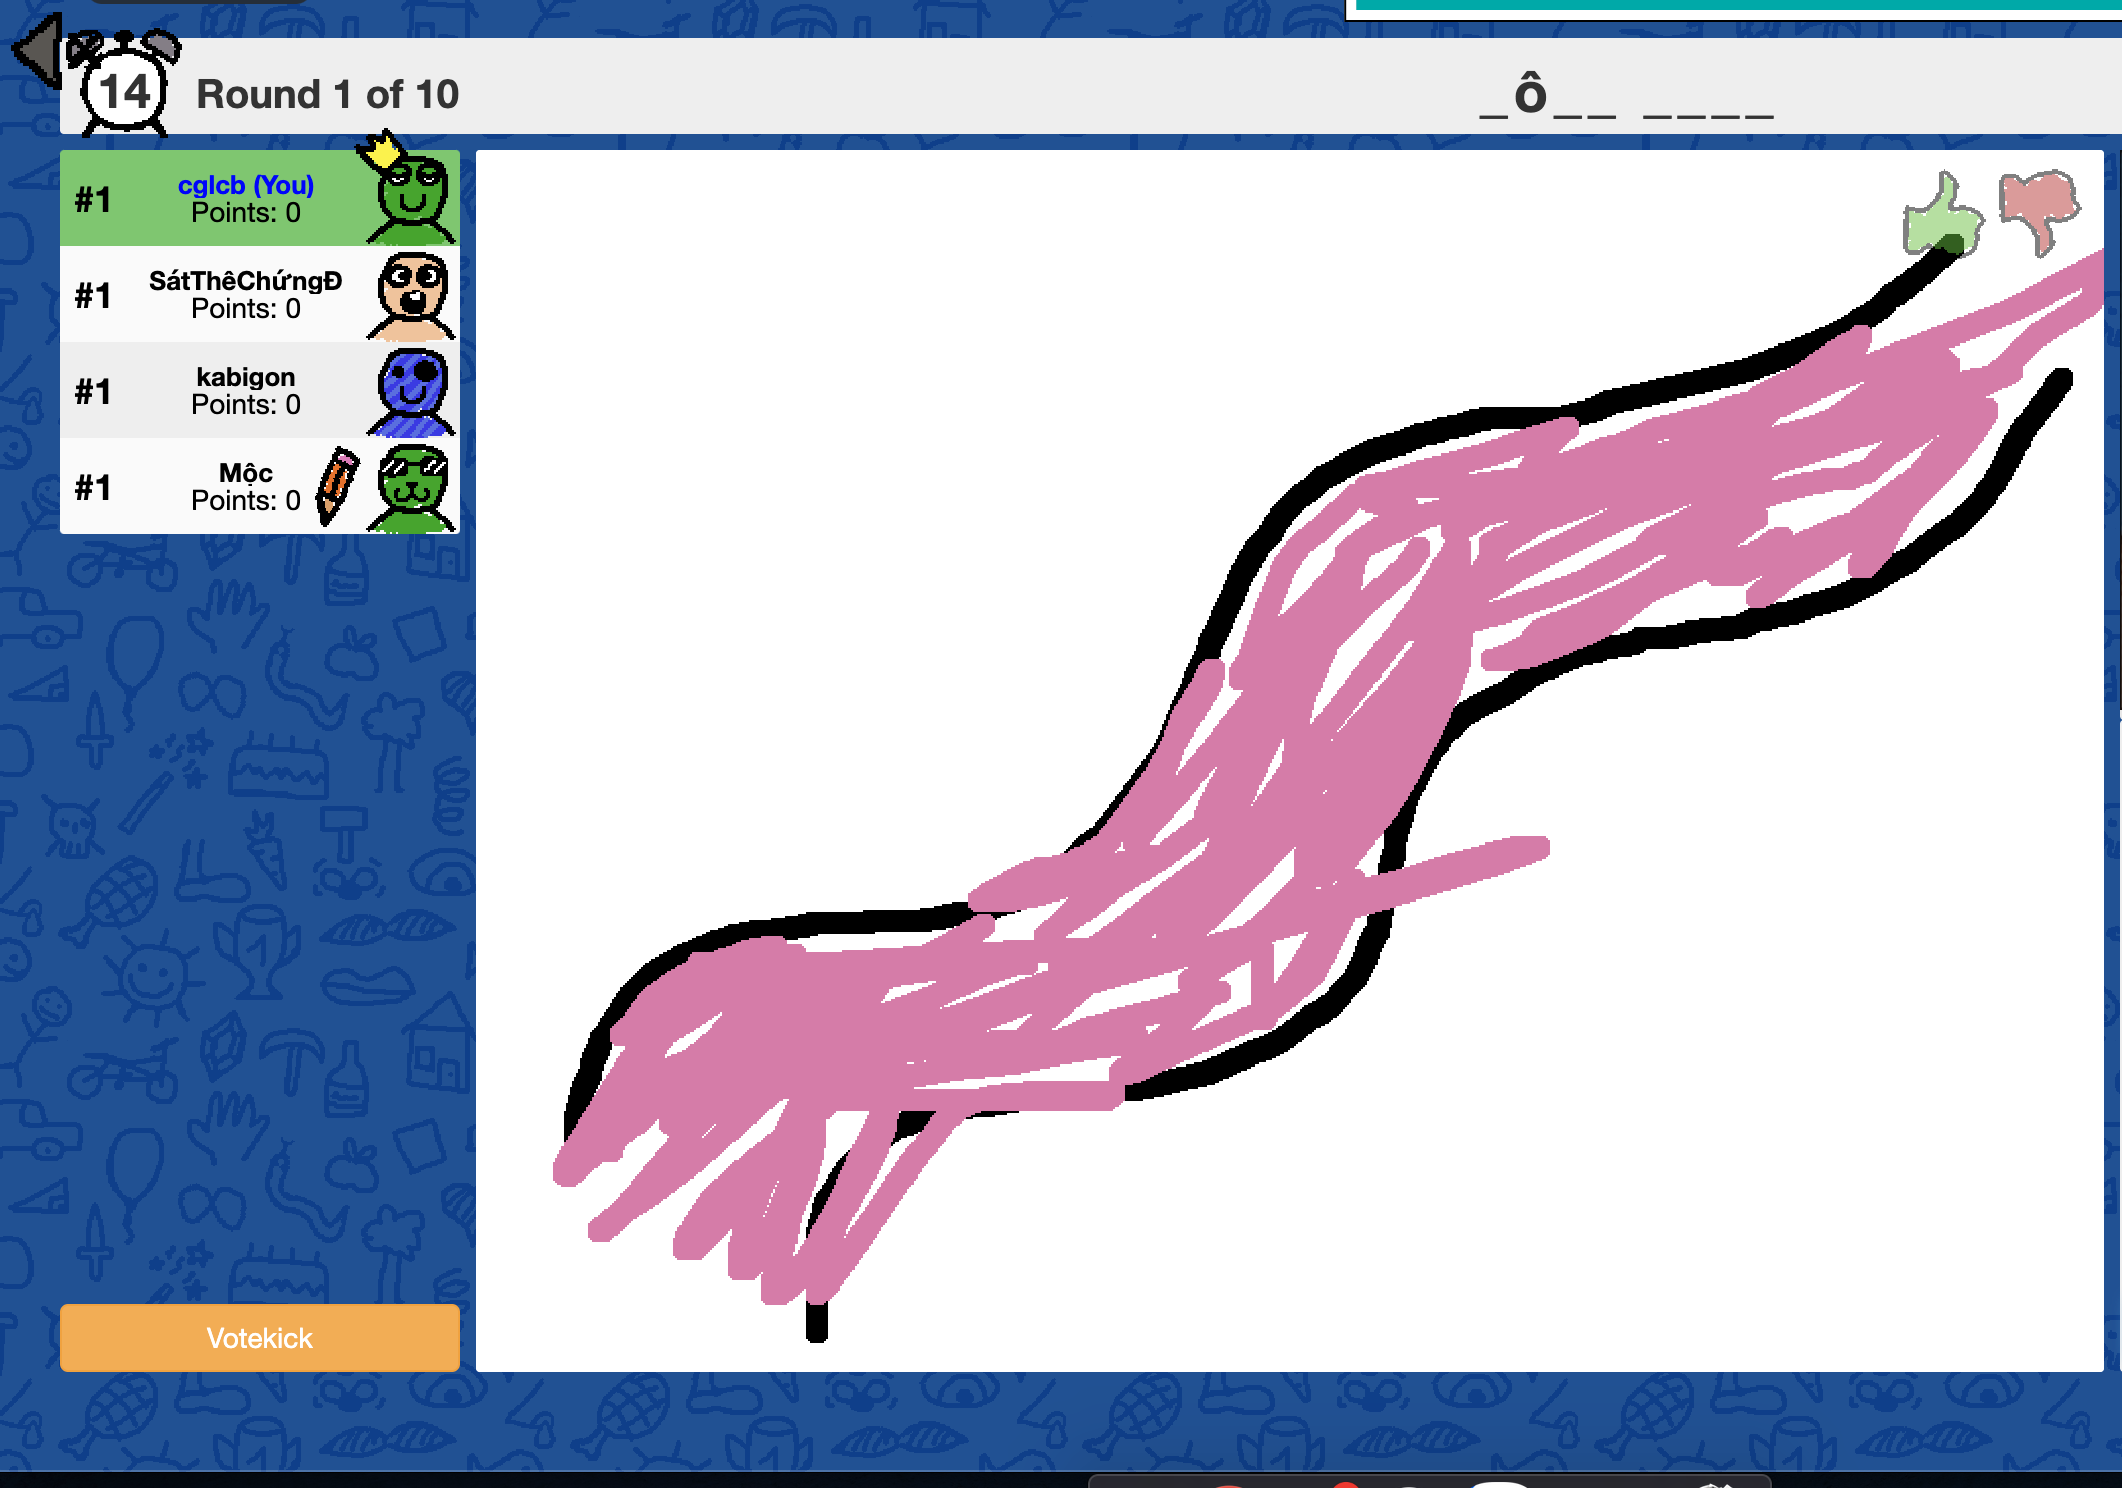The height and width of the screenshot is (1488, 2122).
Task: Click Mộc's sunglasses avatar
Action: coord(413,488)
